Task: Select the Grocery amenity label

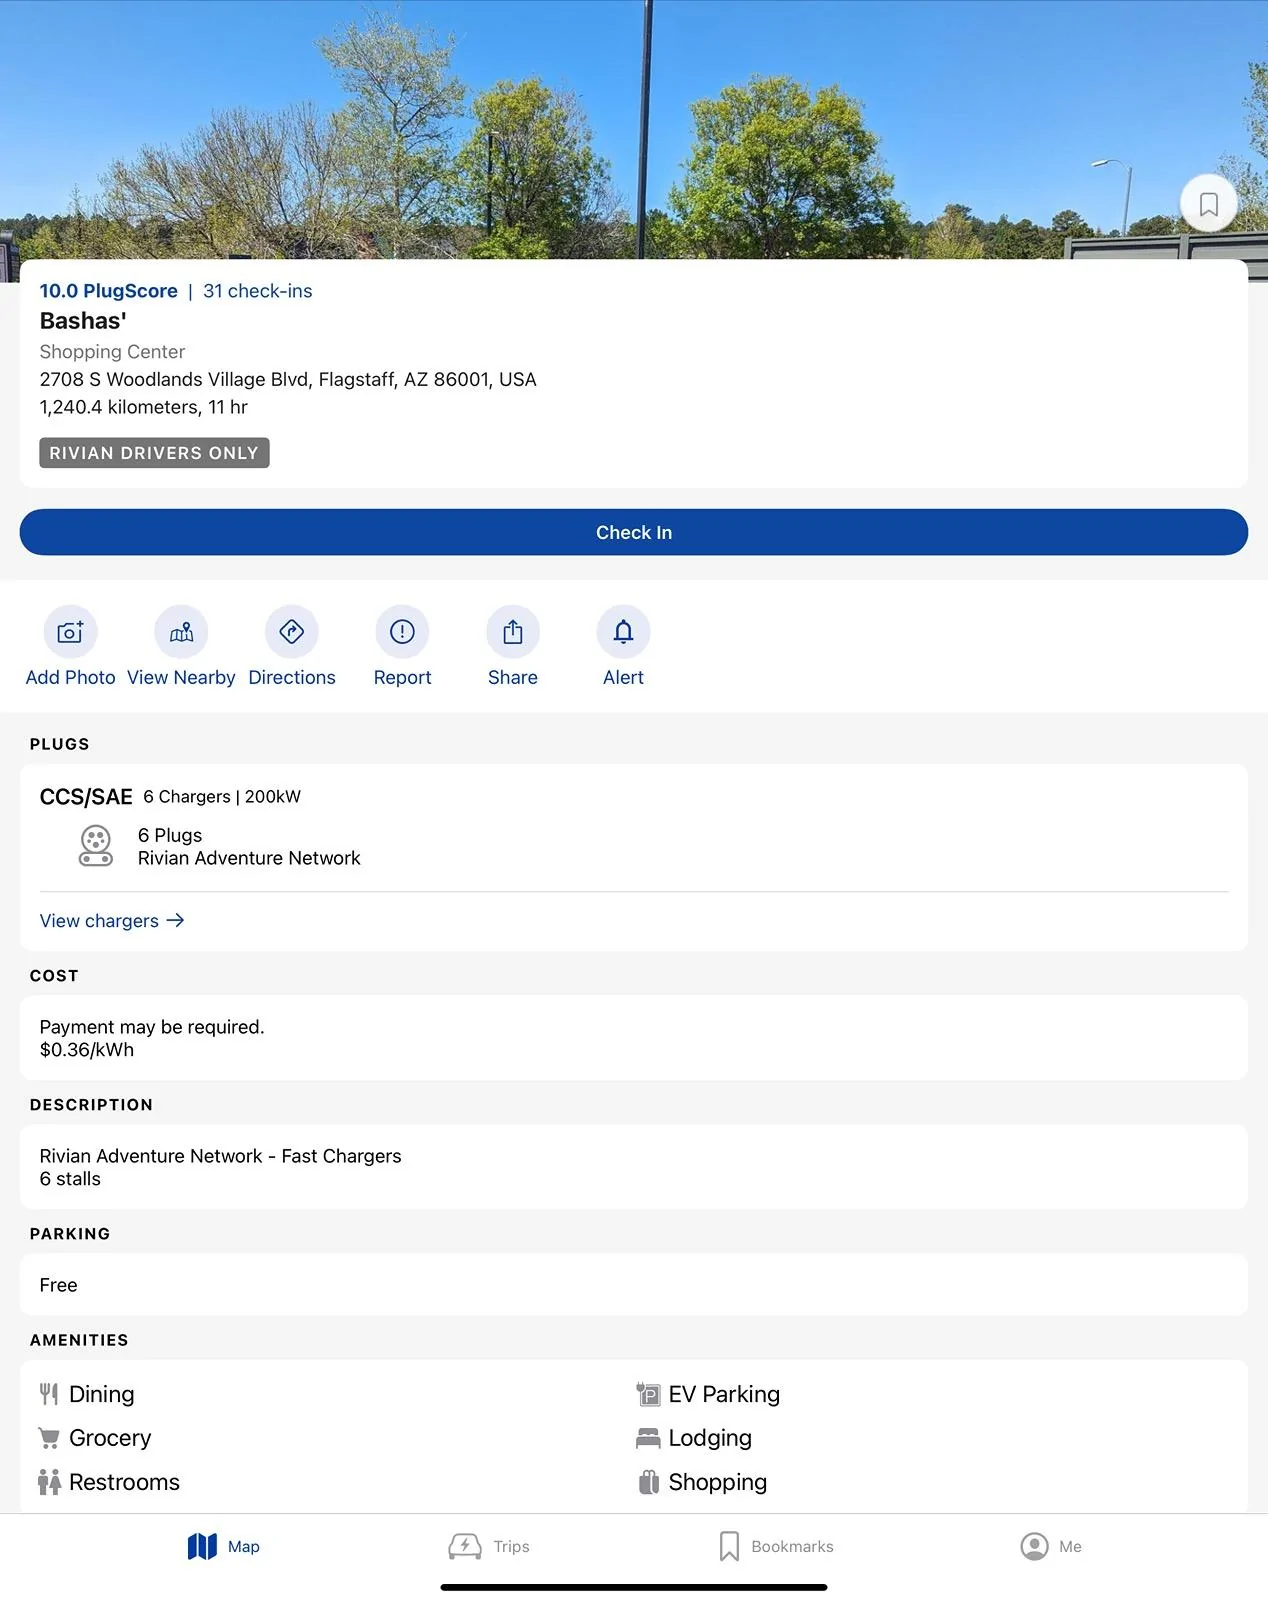Action: click(110, 1438)
